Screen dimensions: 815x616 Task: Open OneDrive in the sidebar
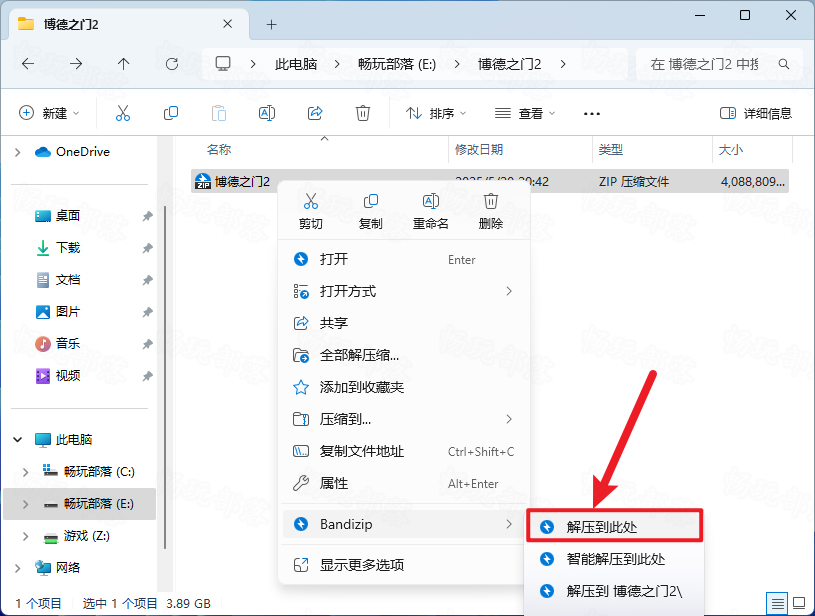tap(72, 152)
